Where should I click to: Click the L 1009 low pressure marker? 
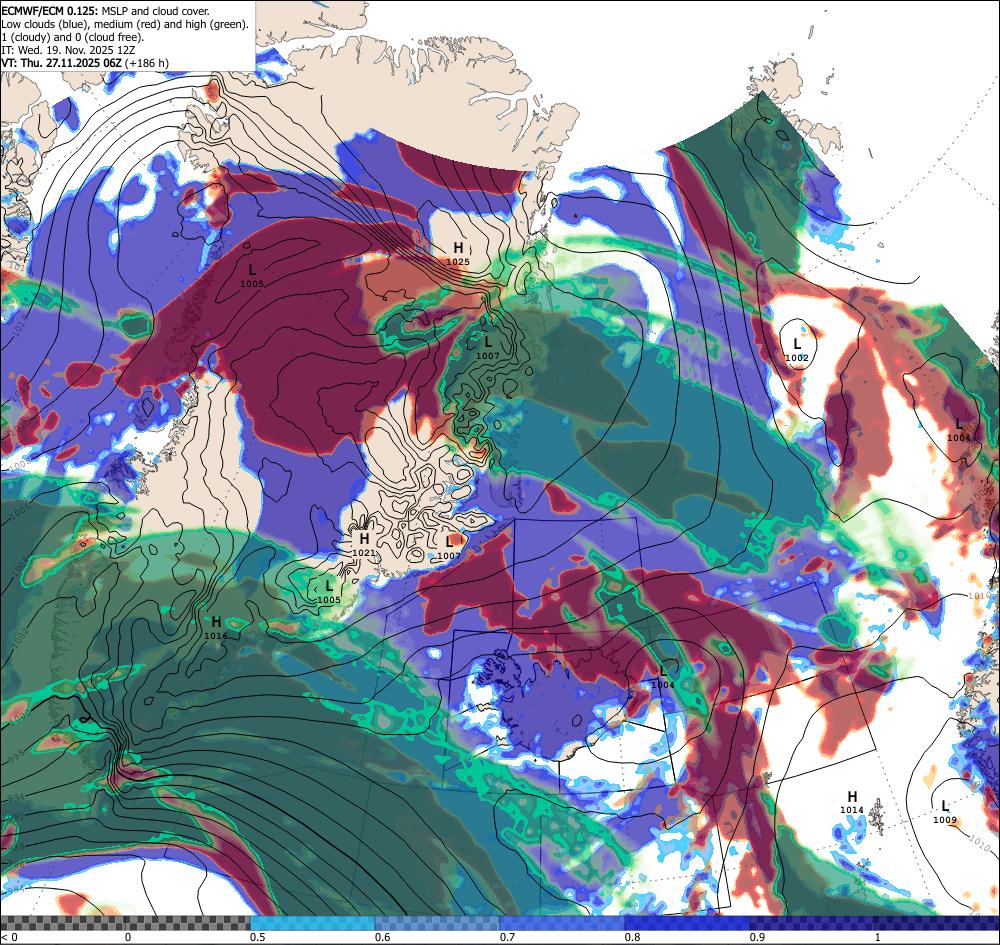945,812
